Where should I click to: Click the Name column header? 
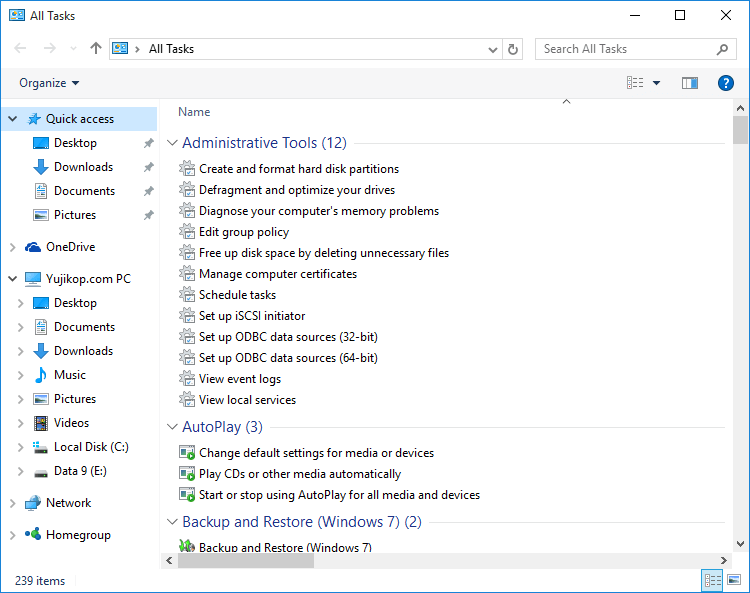pos(194,112)
